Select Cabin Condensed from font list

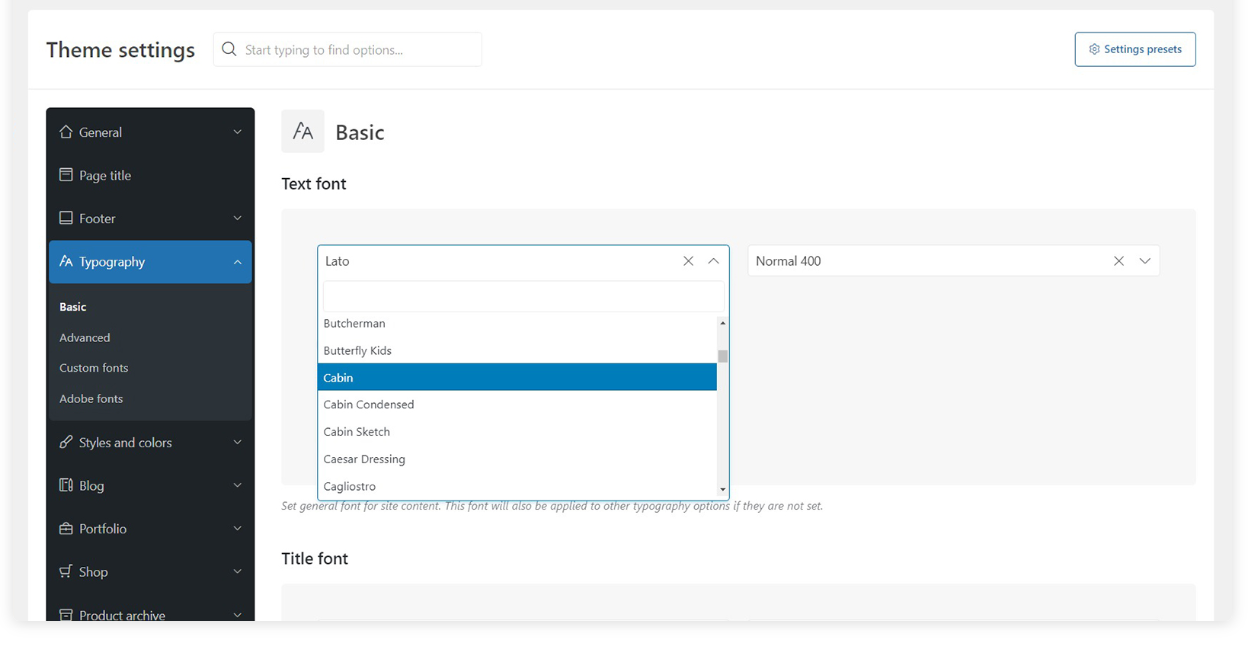[x=369, y=405]
